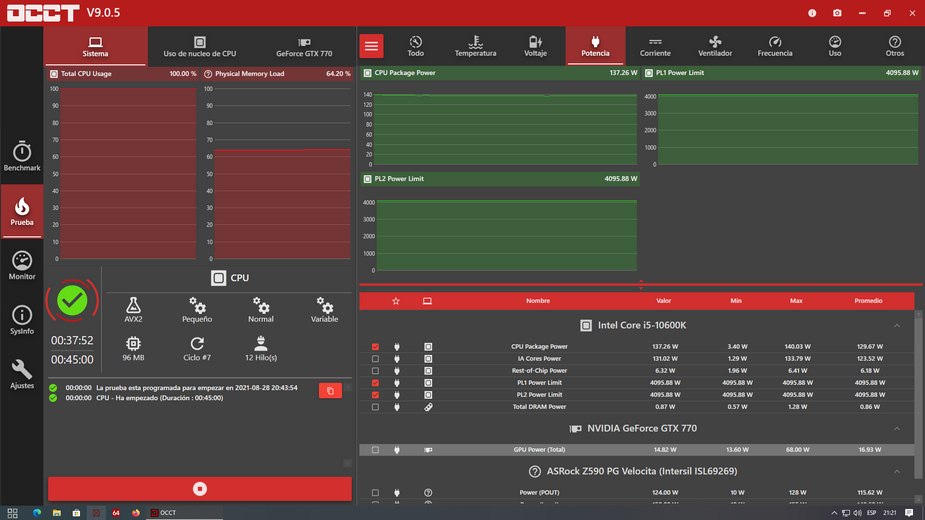Viewport: 925px width, 520px height.
Task: Collapse the NVIDIA GeForce GTX 770 group
Action: [x=897, y=429]
